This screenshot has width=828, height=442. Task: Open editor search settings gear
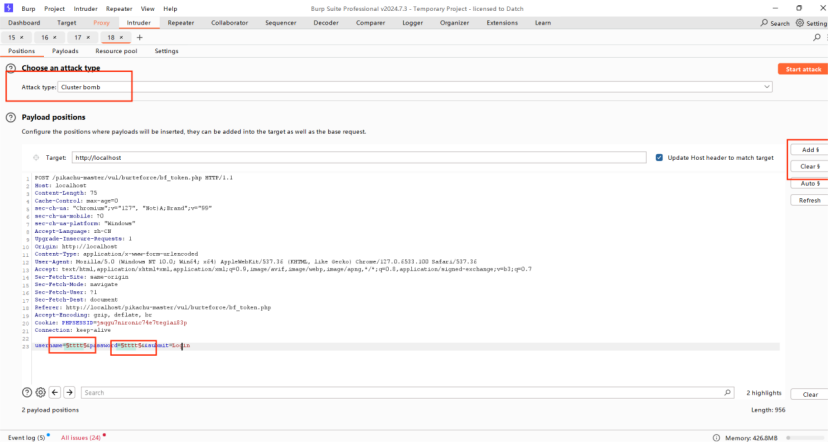[41, 392]
